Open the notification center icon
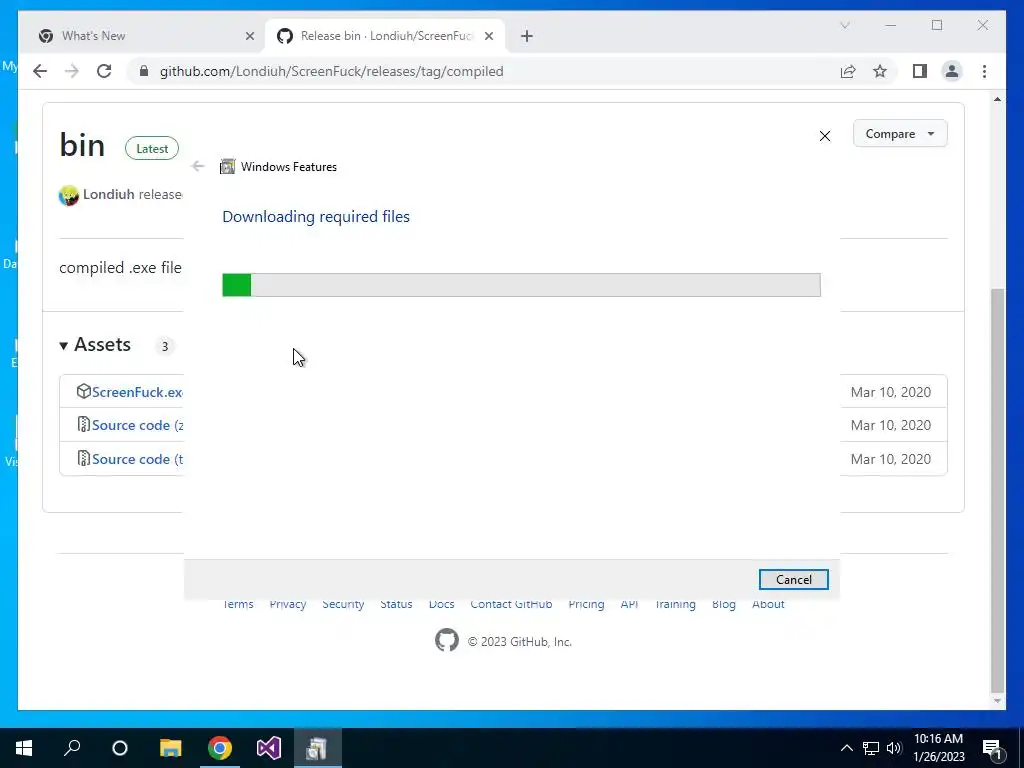 coord(992,748)
